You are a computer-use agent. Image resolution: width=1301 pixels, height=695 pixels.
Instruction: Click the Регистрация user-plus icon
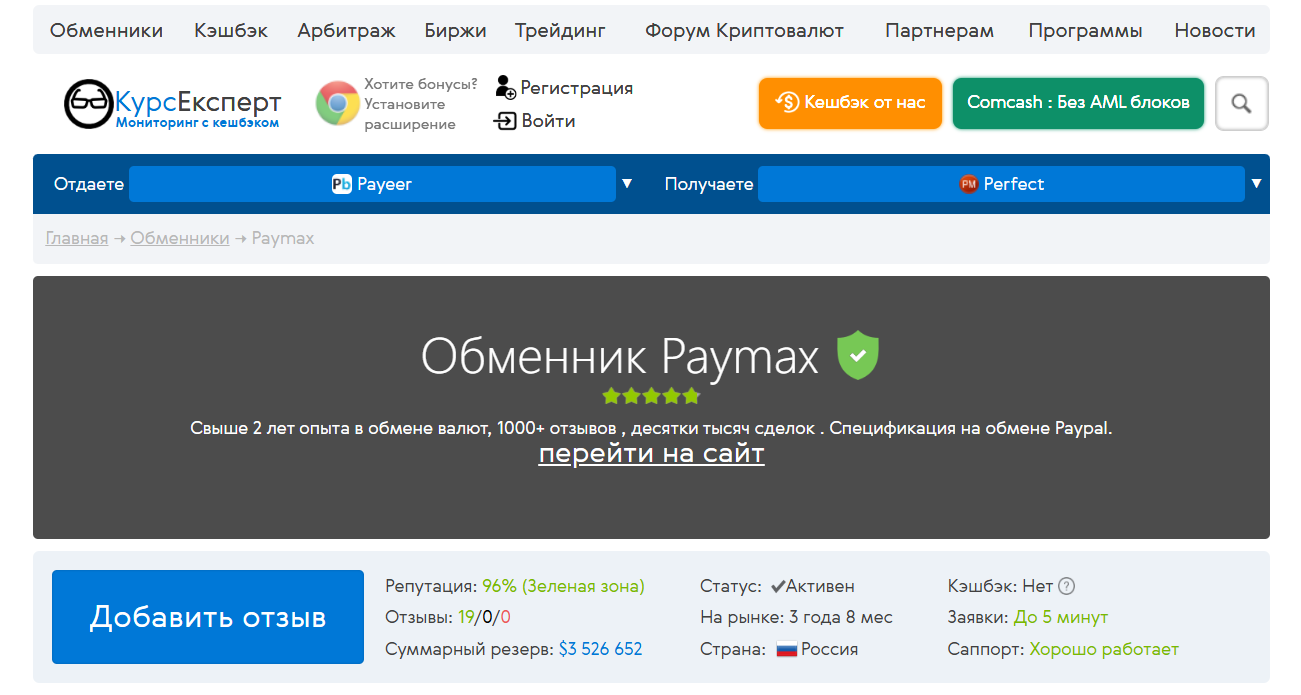coord(505,87)
